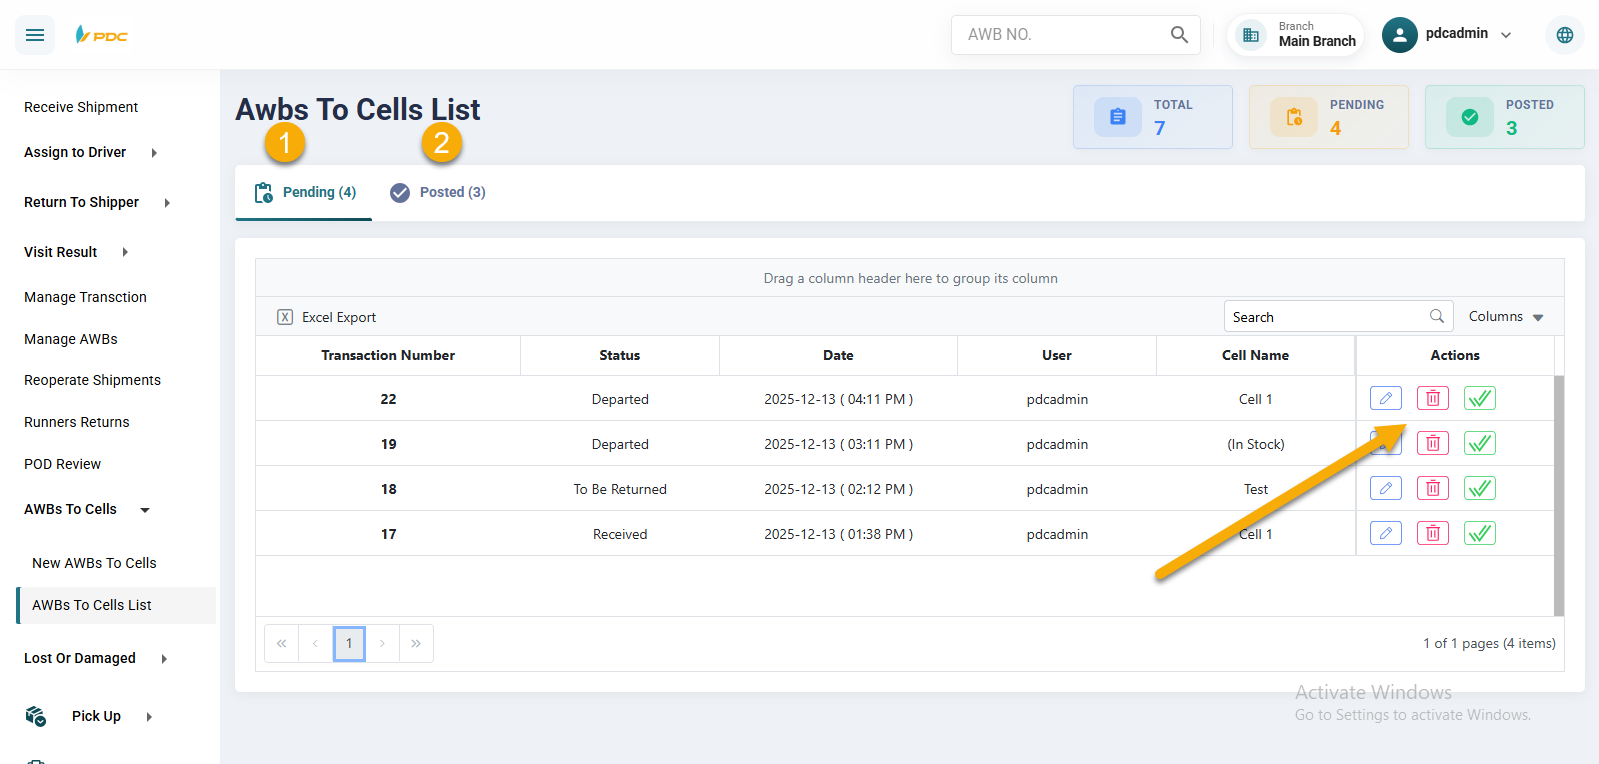Go to last page of results
Screen dimensions: 1599x764
tap(416, 643)
